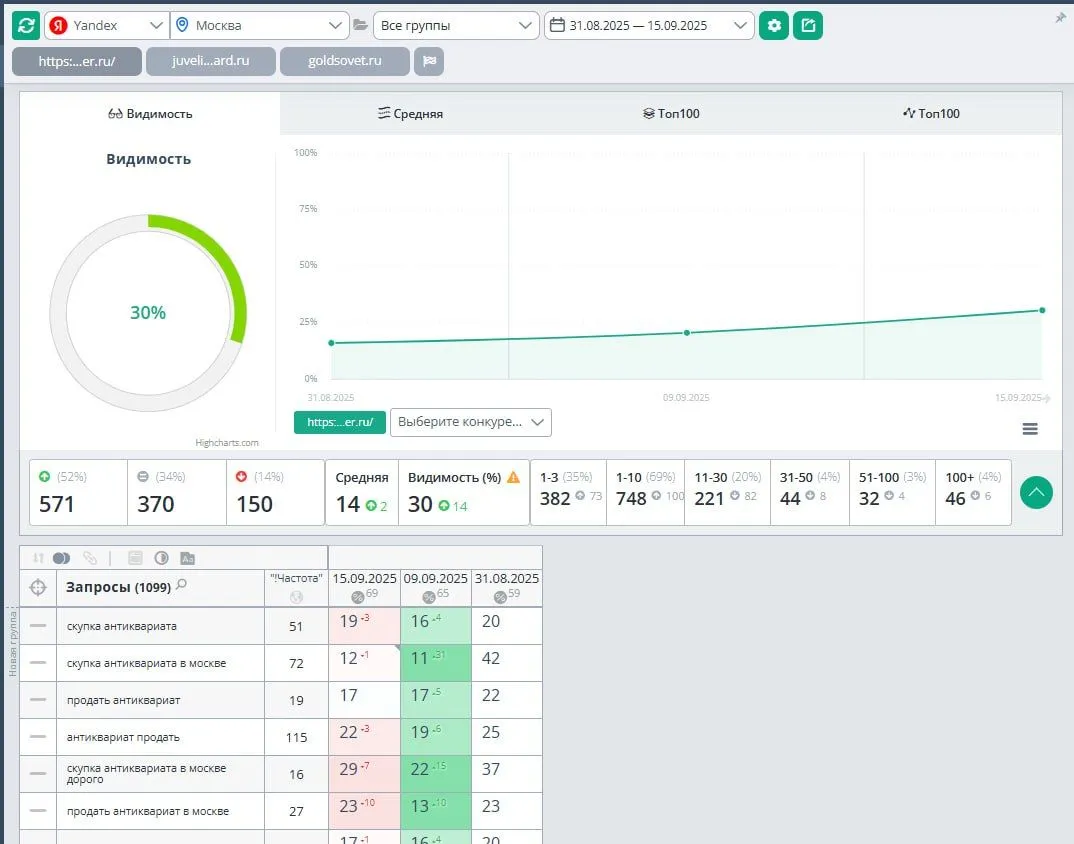The image size is (1074, 844).
Task: Switch to the Средняя tab
Action: point(410,114)
